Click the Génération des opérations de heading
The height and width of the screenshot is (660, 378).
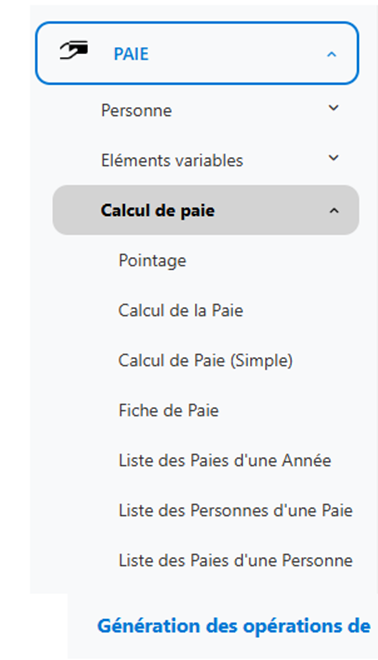234,626
